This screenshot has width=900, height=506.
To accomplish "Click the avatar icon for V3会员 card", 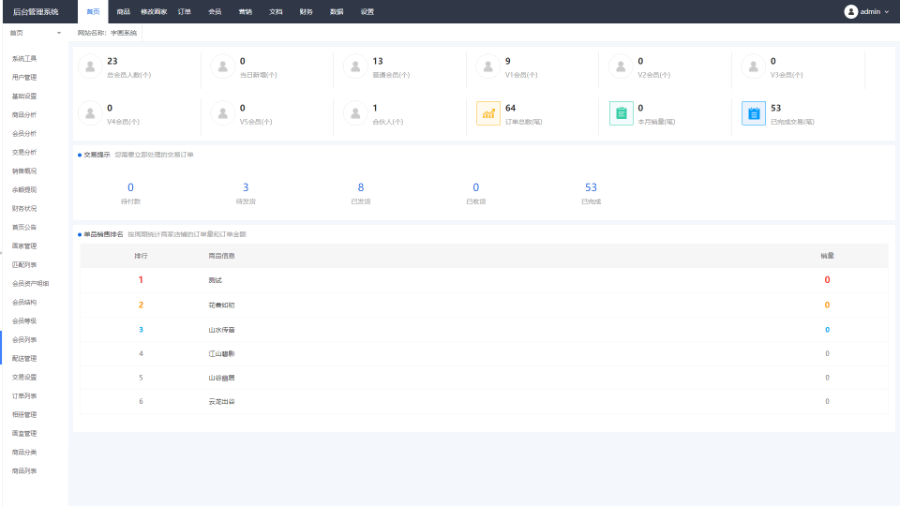I will coord(753,67).
